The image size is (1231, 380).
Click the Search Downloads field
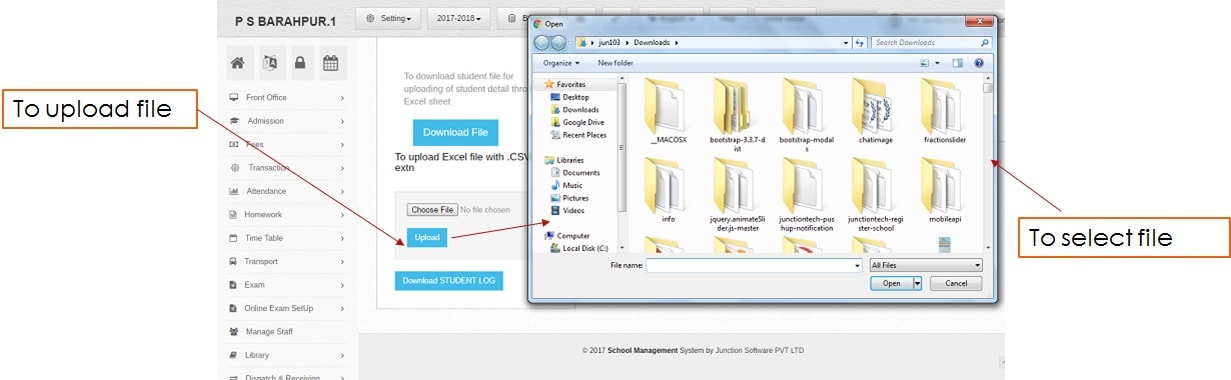930,43
